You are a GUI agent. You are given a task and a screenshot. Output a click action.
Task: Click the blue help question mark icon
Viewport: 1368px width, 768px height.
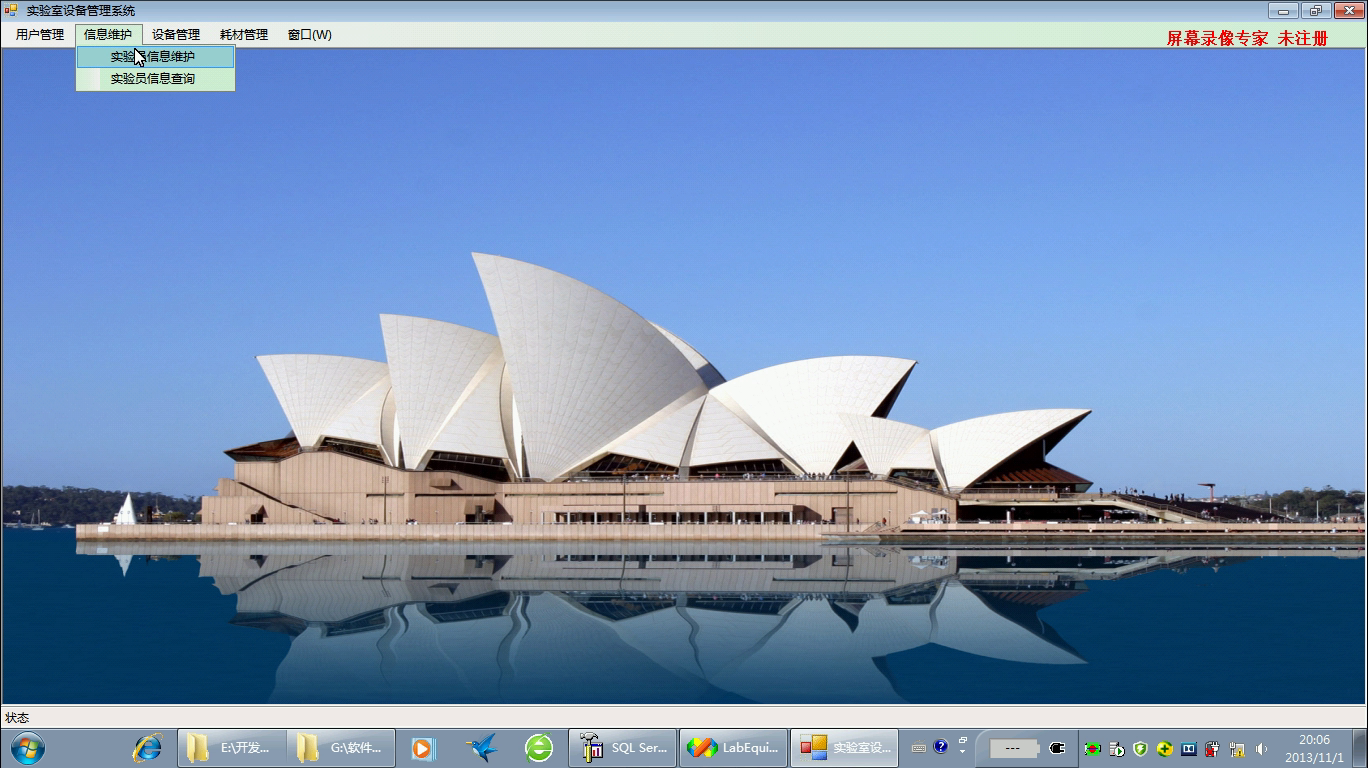click(x=941, y=746)
